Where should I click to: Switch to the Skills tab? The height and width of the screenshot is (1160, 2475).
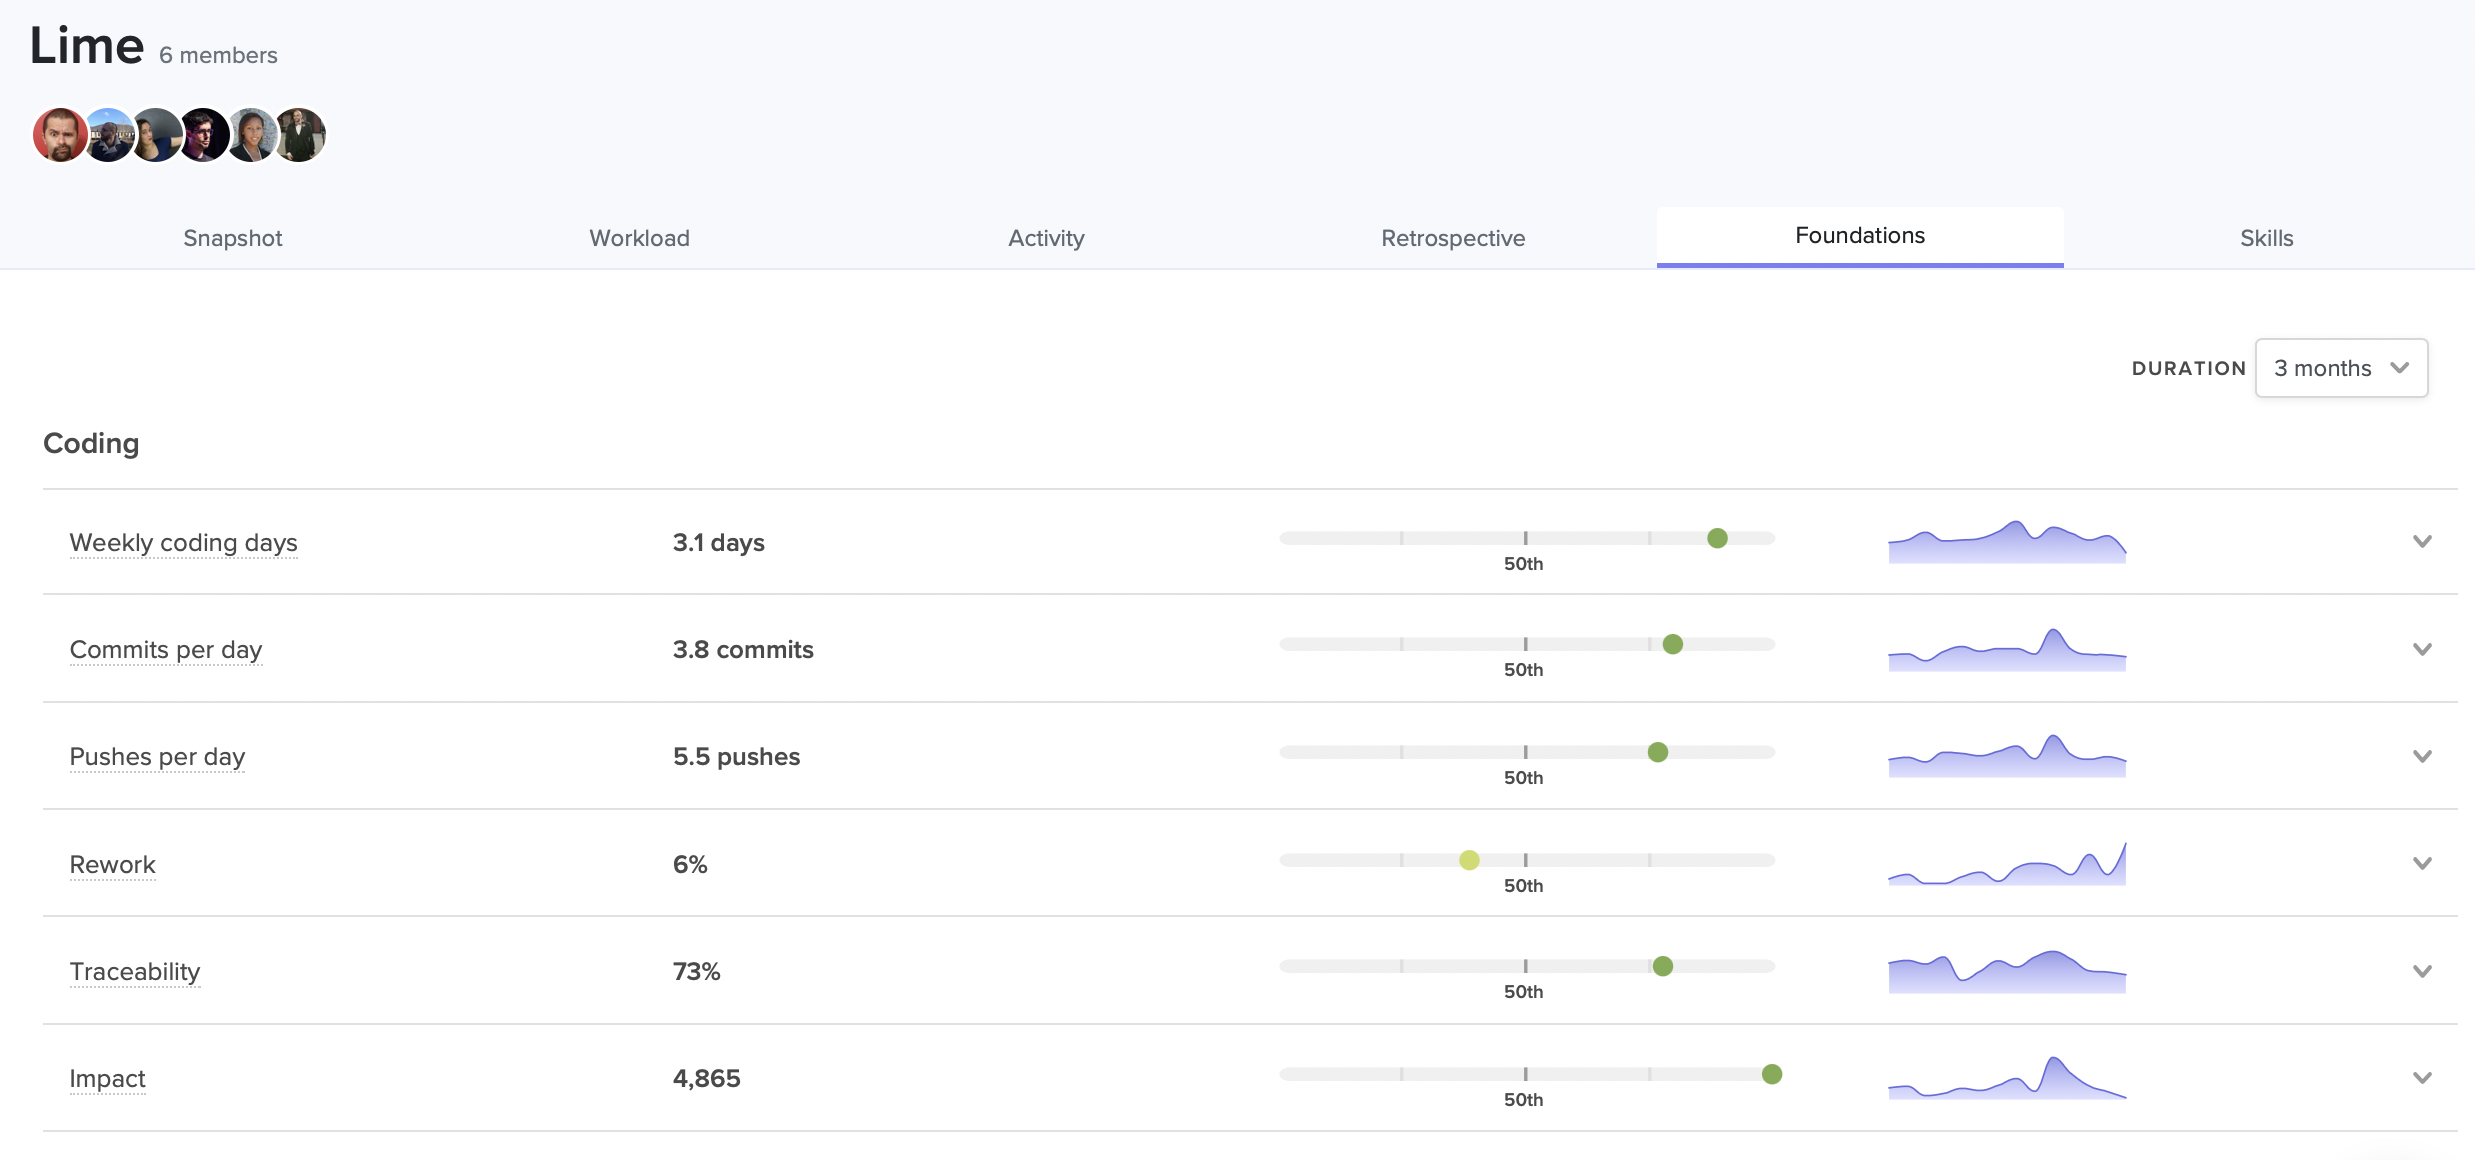pyautogui.click(x=2266, y=238)
